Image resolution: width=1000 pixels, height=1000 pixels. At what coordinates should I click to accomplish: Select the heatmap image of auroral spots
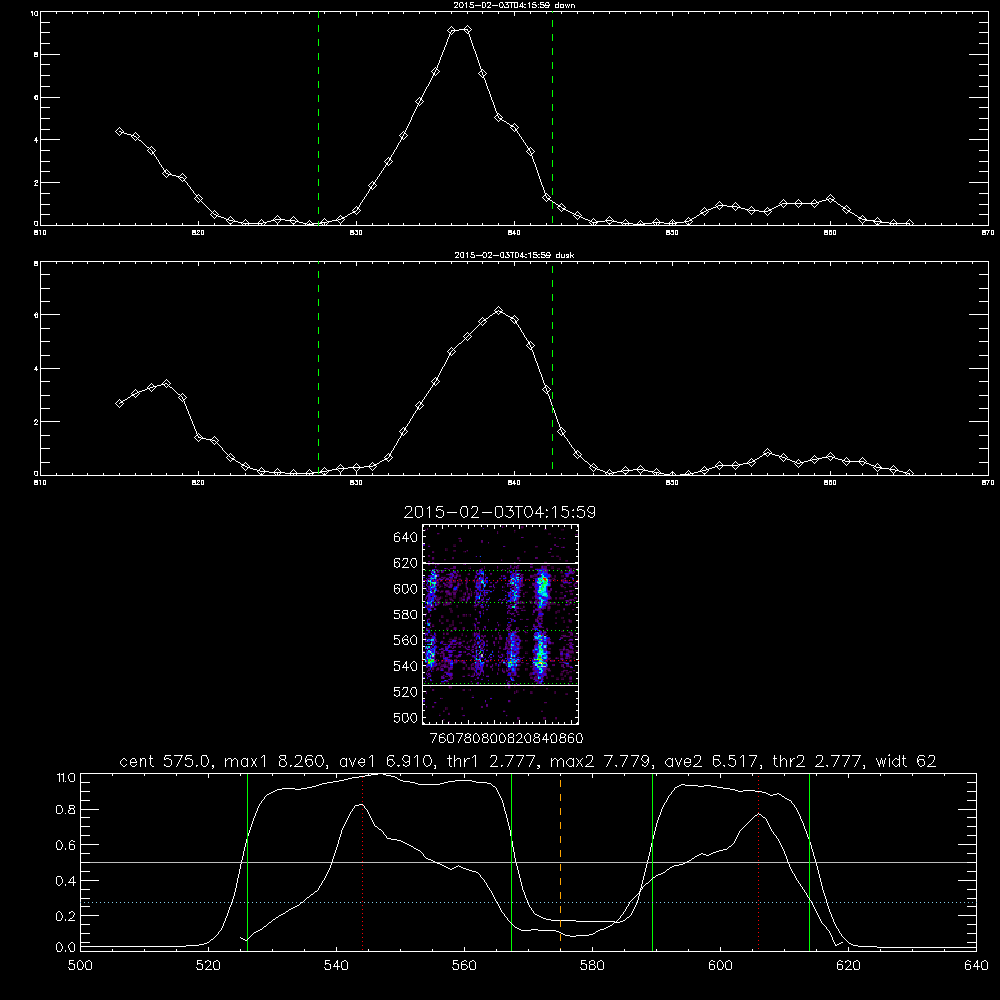click(x=500, y=624)
